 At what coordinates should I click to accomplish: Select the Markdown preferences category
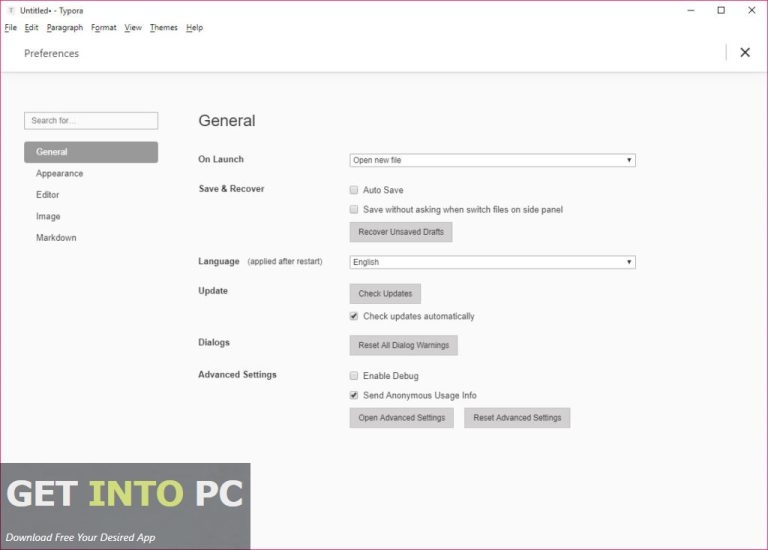[x=56, y=238]
